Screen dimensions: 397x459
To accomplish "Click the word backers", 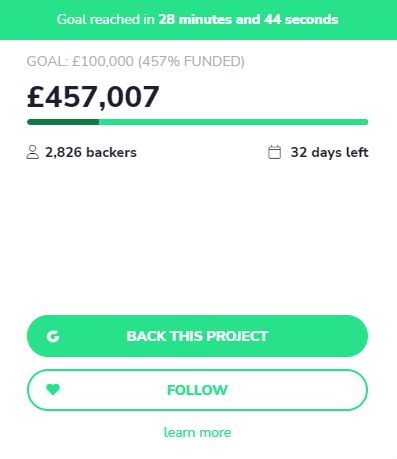I will [111, 152].
